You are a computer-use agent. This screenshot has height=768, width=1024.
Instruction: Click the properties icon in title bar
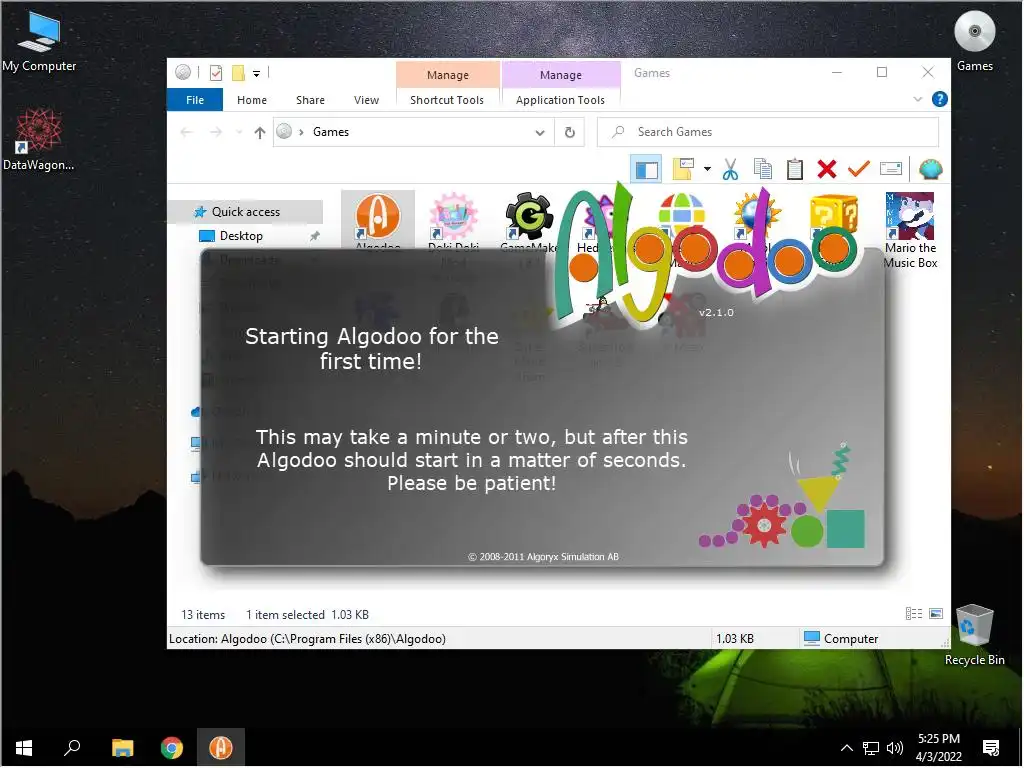point(216,73)
